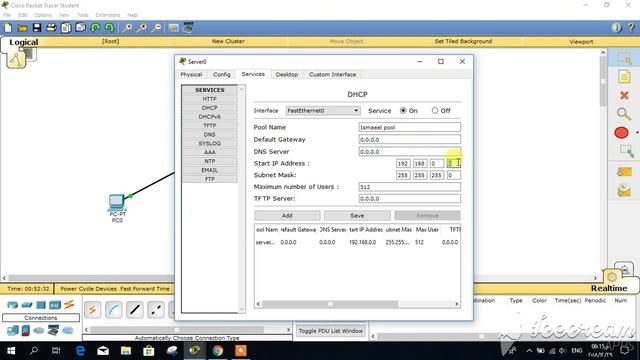The width and height of the screenshot is (640, 360).
Task: Print using the printer toolbar icon
Action: (x=51, y=28)
